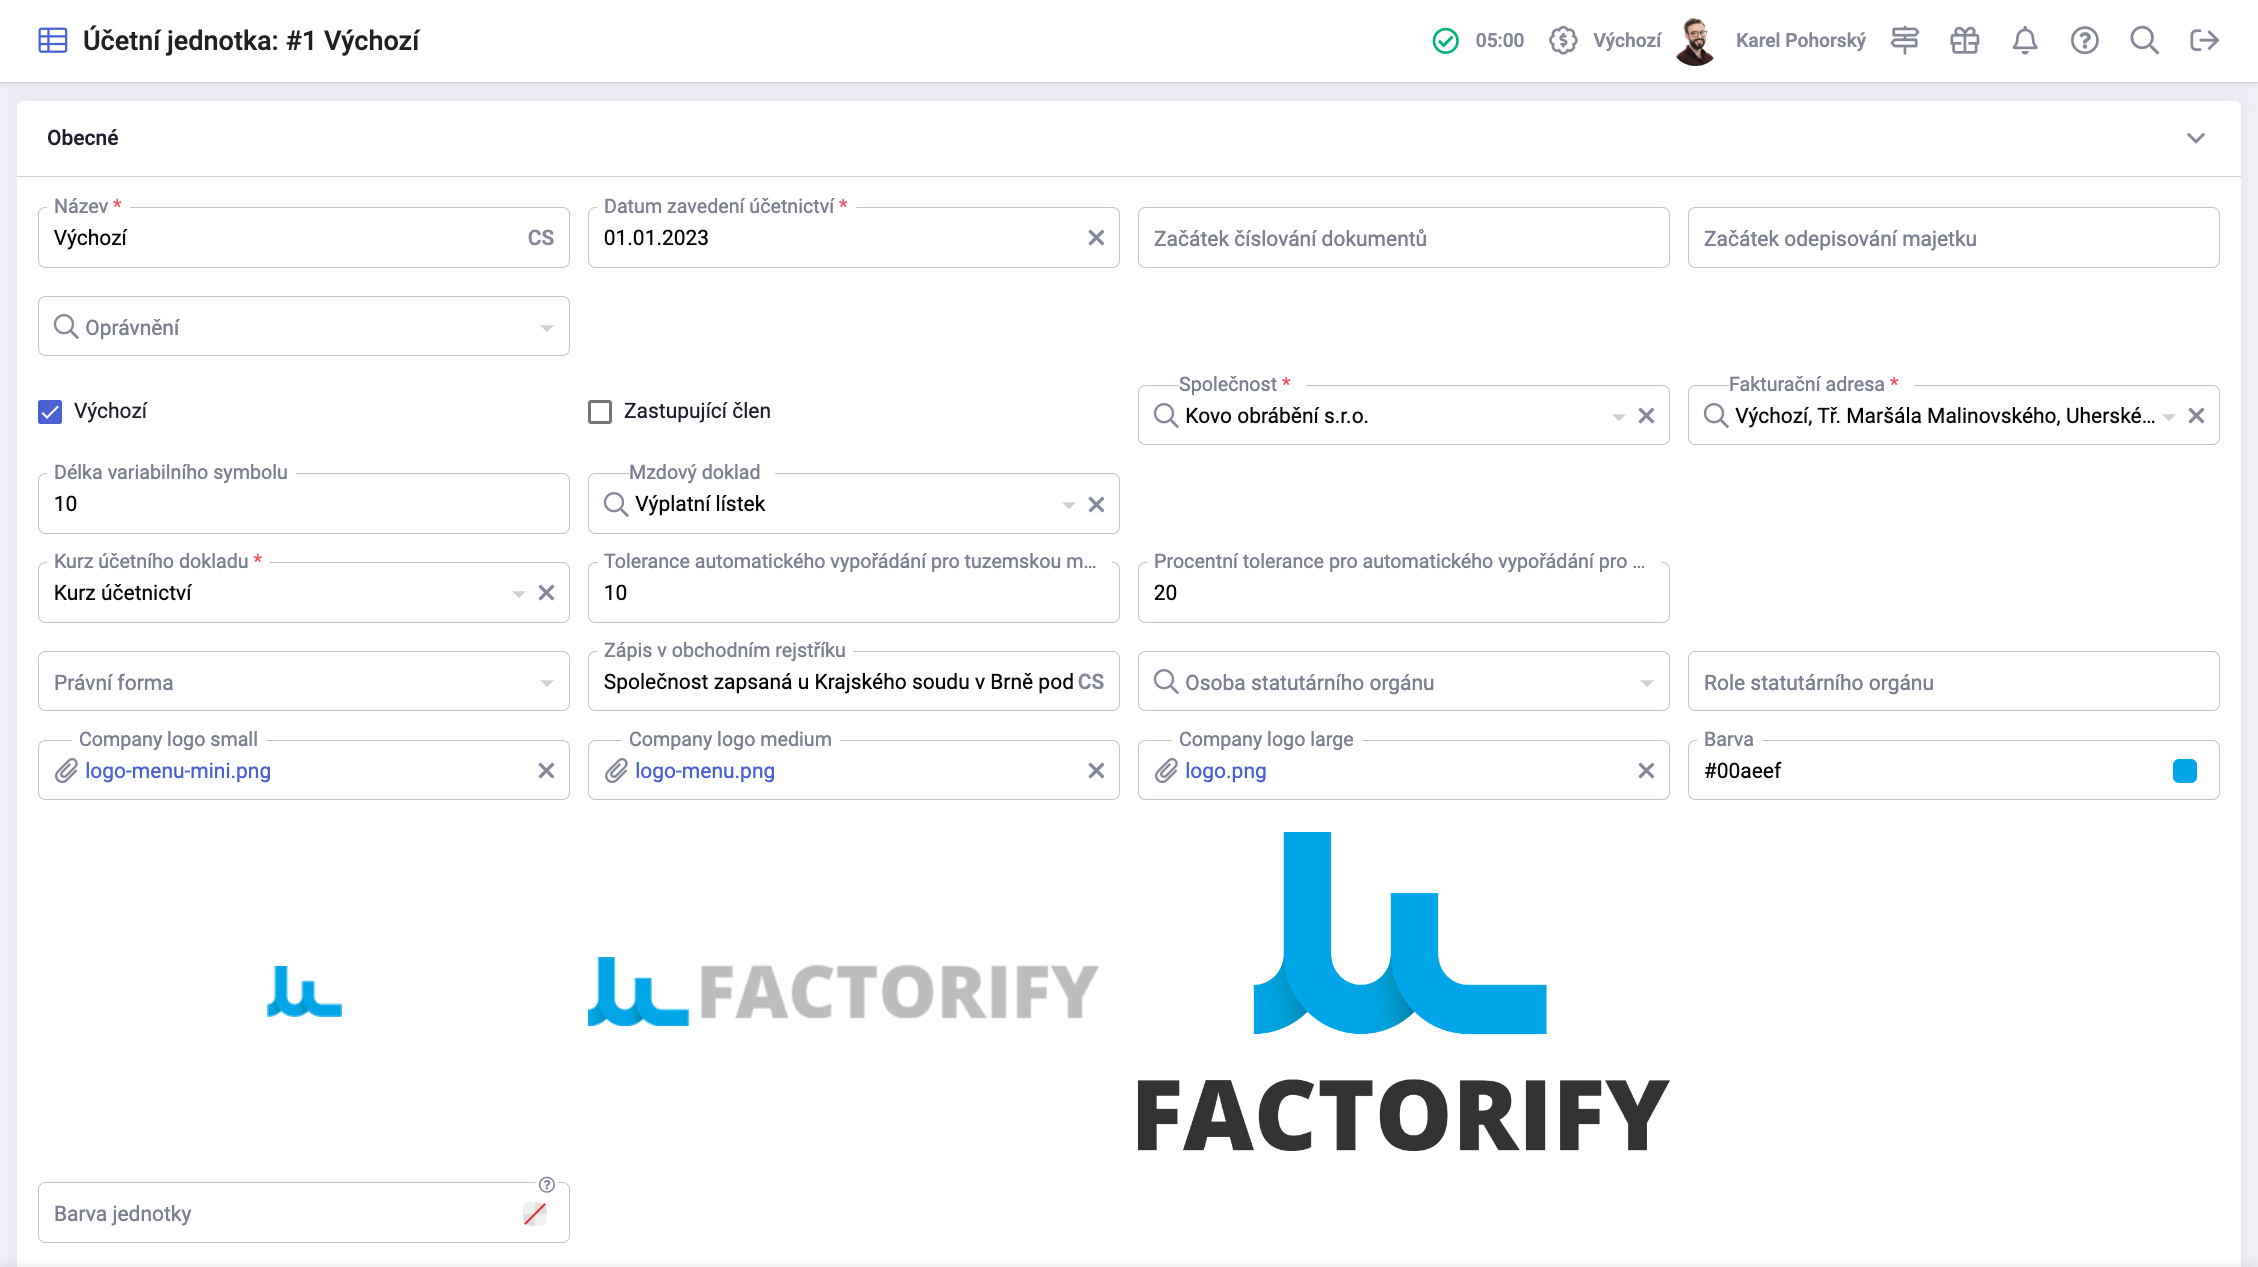Open the Oprávnění dropdown
Image resolution: width=2258 pixels, height=1267 pixels.
304,327
